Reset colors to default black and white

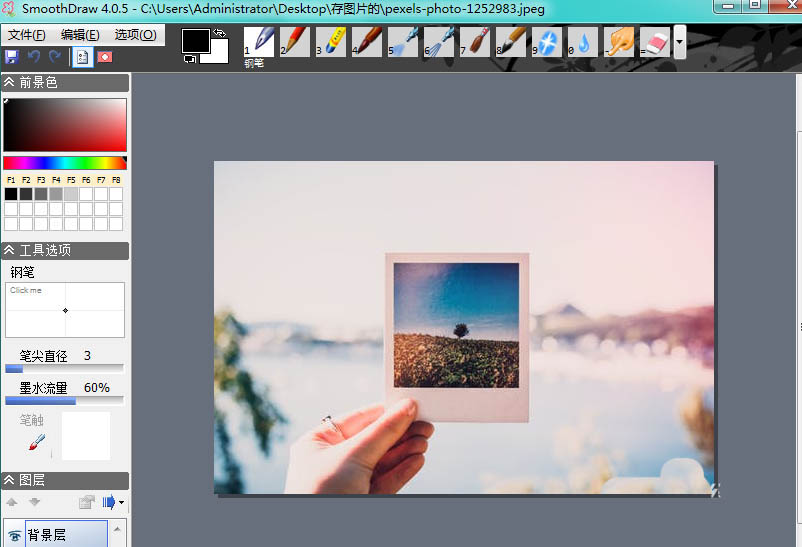[190, 59]
